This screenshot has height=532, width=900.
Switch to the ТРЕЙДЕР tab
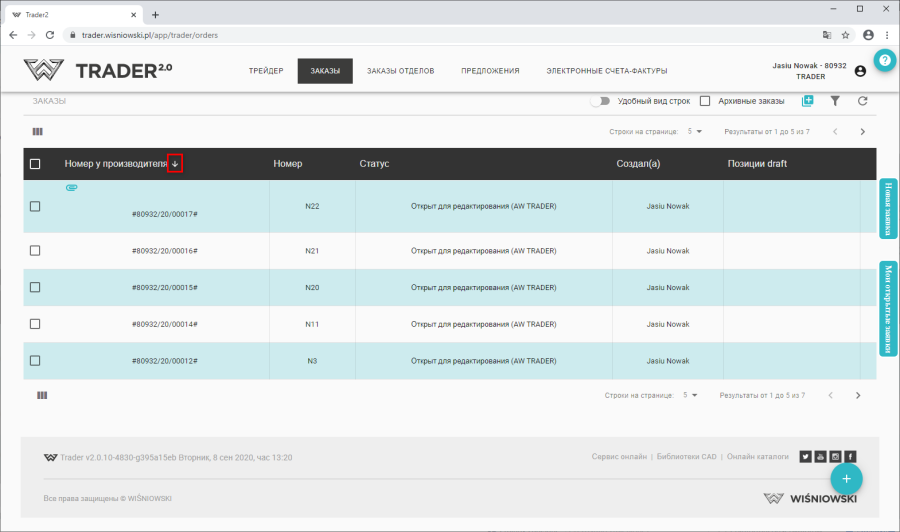(266, 71)
